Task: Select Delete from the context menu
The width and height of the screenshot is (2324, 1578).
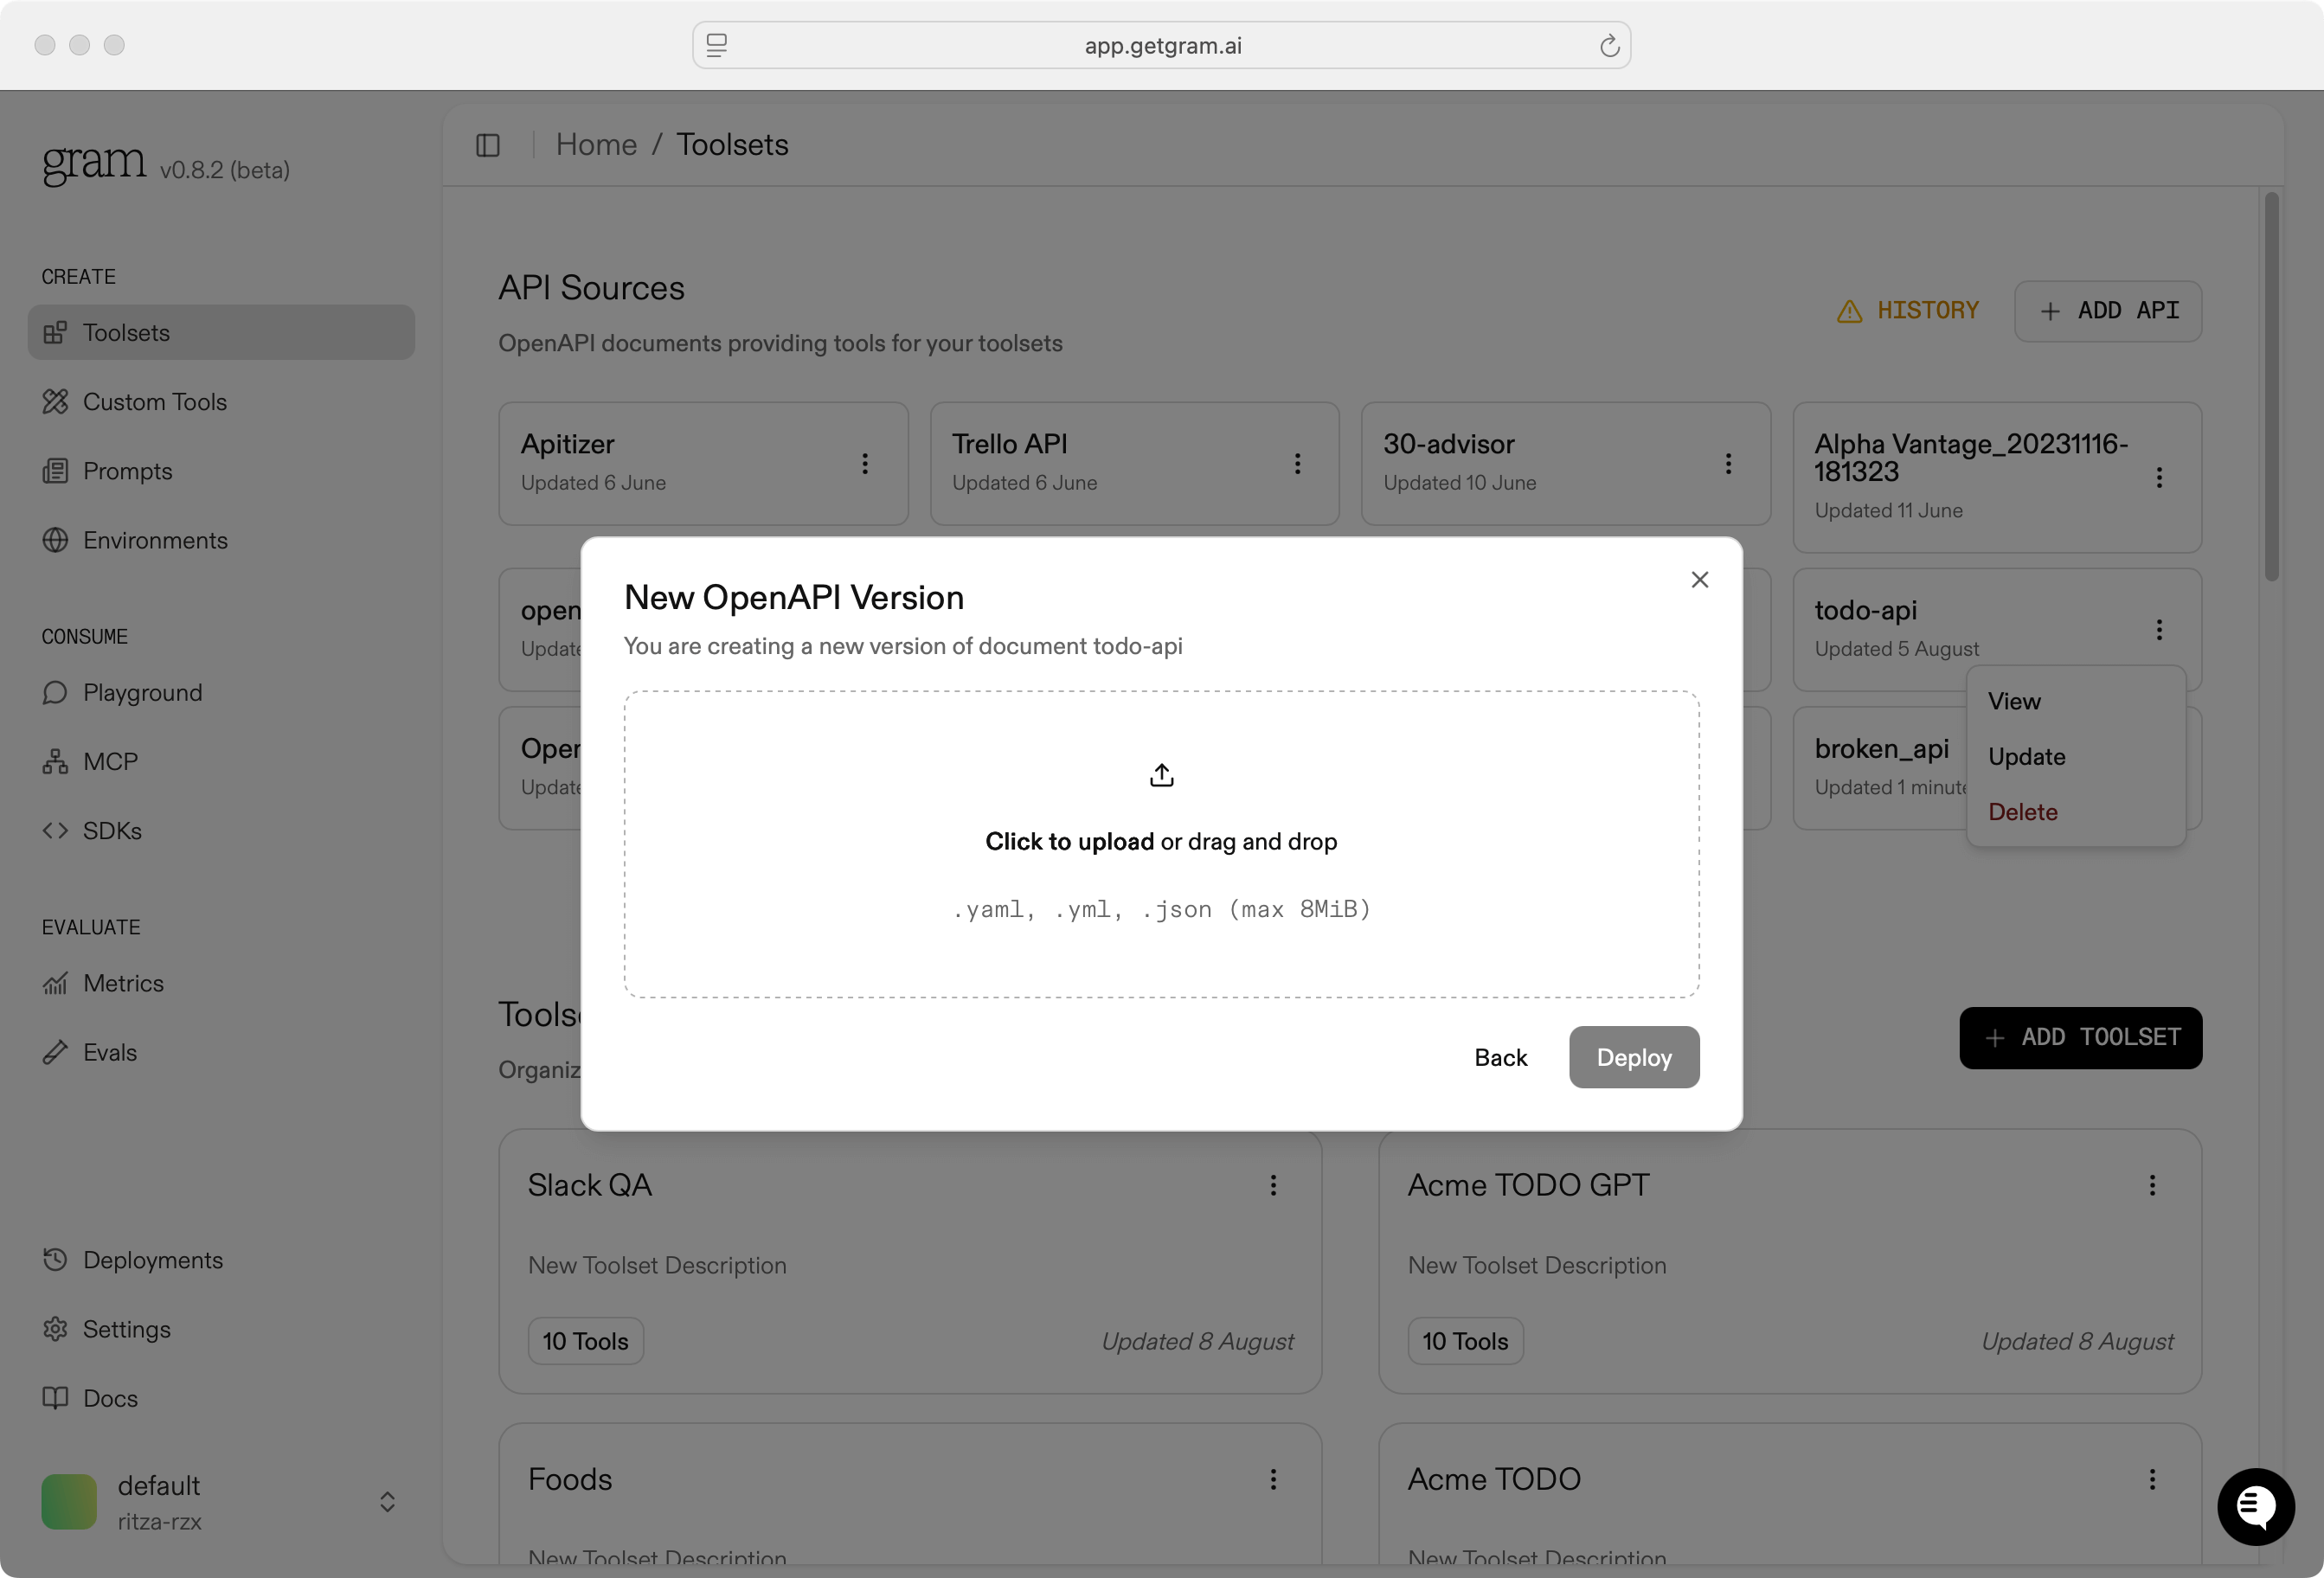Action: point(2022,811)
